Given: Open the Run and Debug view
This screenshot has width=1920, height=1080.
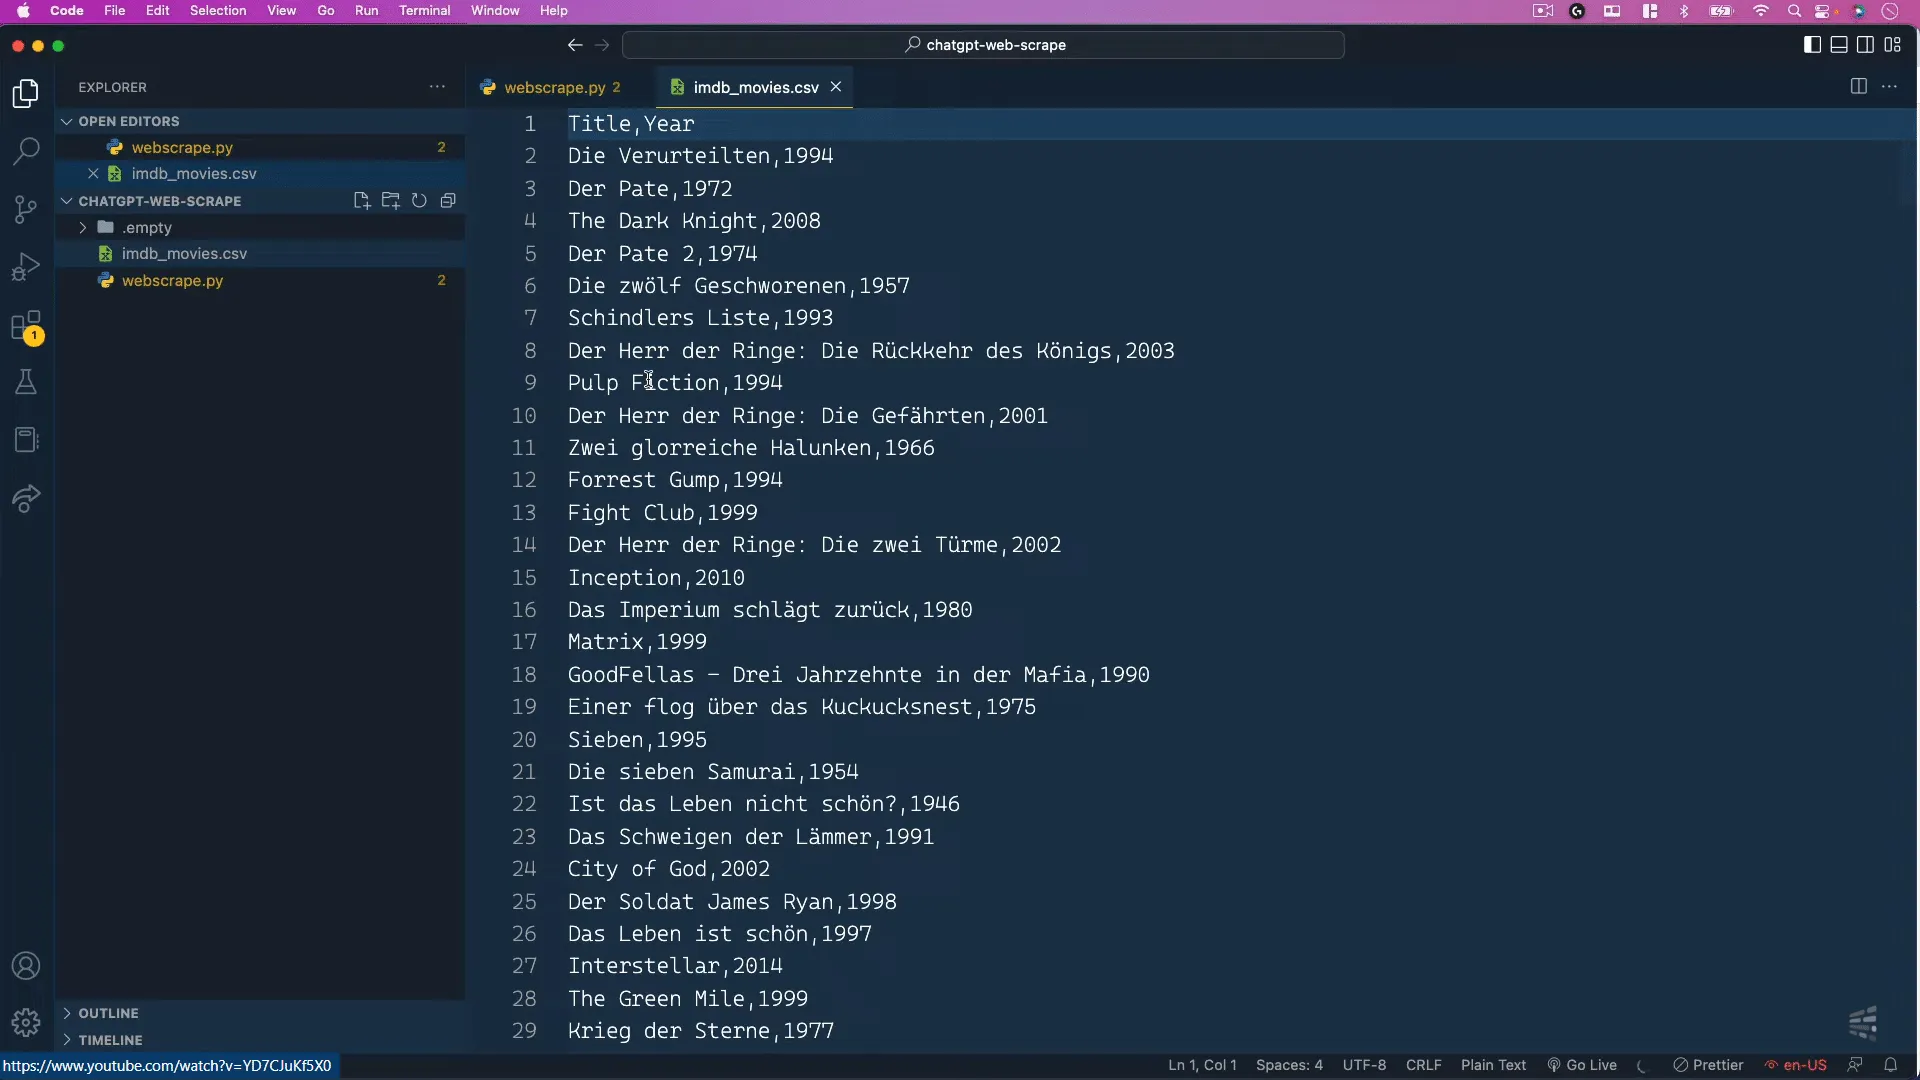Looking at the screenshot, I should point(26,267).
